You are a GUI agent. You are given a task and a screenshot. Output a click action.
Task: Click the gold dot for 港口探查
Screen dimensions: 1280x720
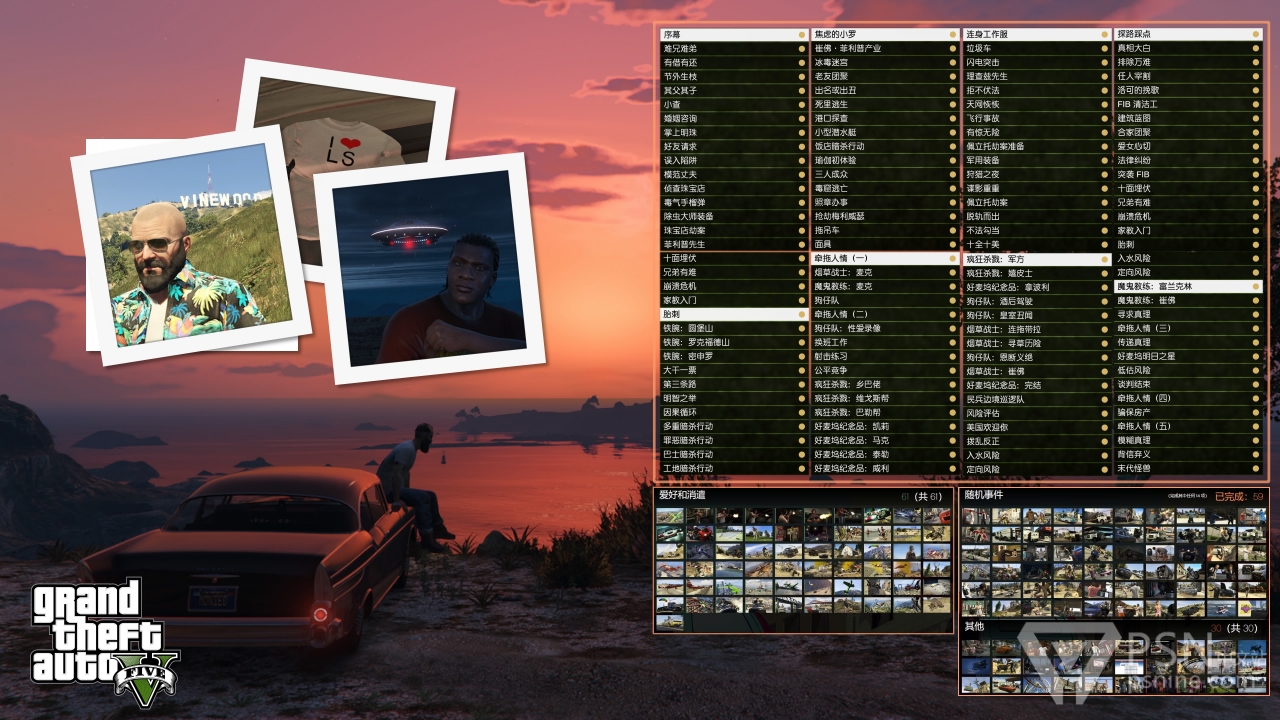(x=952, y=118)
